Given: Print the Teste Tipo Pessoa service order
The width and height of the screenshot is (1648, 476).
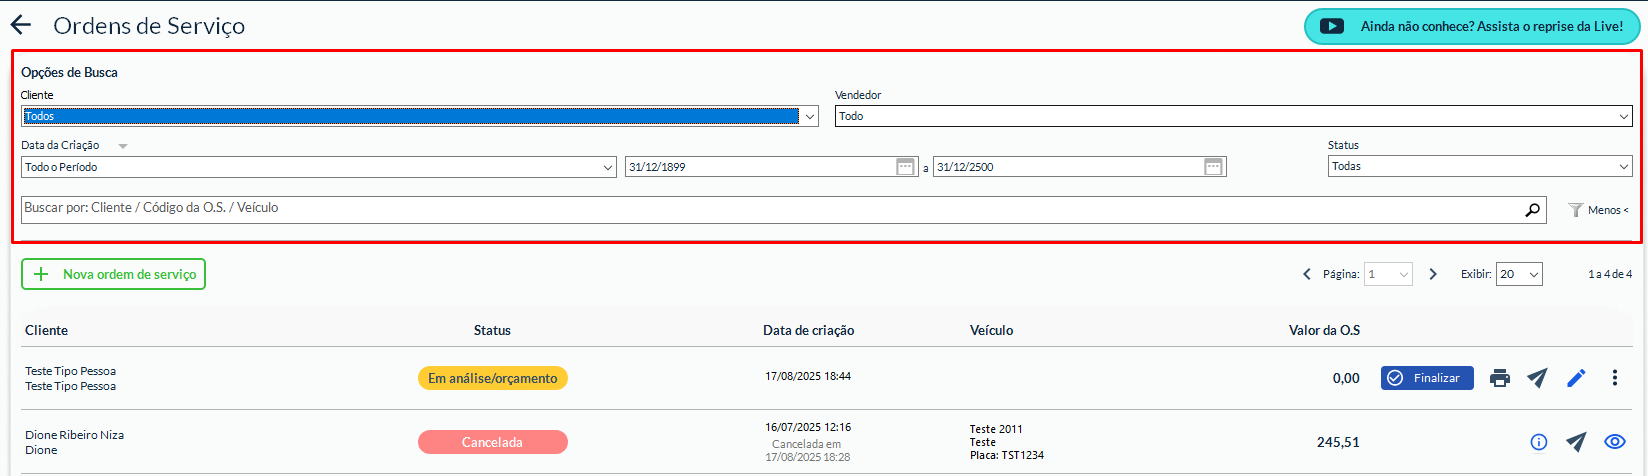Looking at the screenshot, I should (x=1499, y=378).
